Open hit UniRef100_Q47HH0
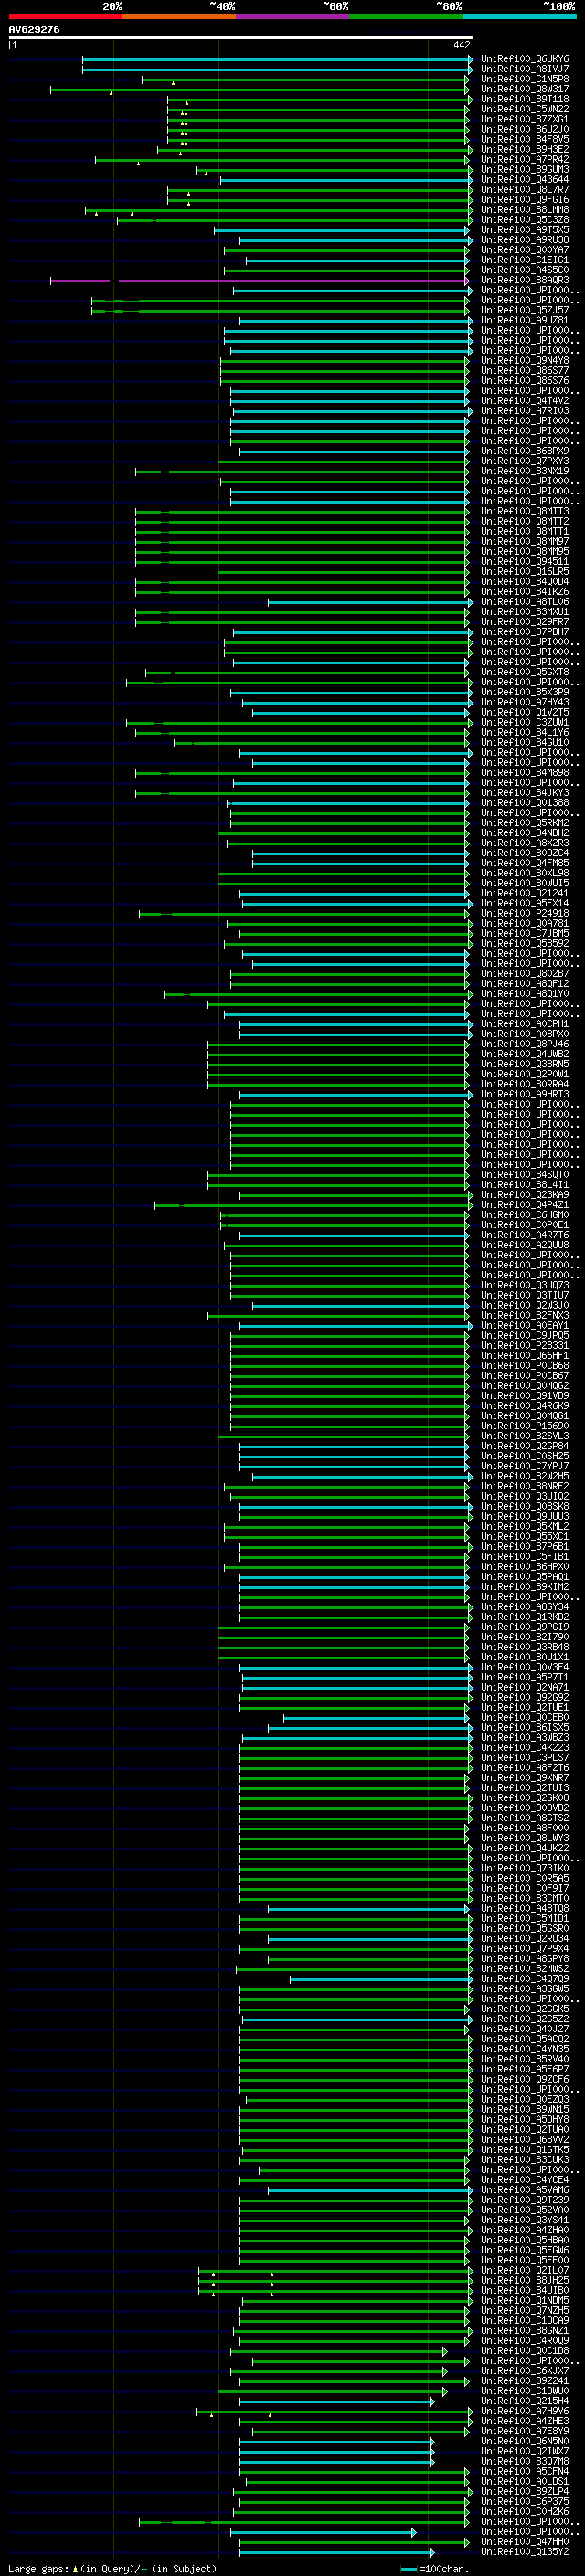Image resolution: width=585 pixels, height=2576 pixels. point(525,2542)
